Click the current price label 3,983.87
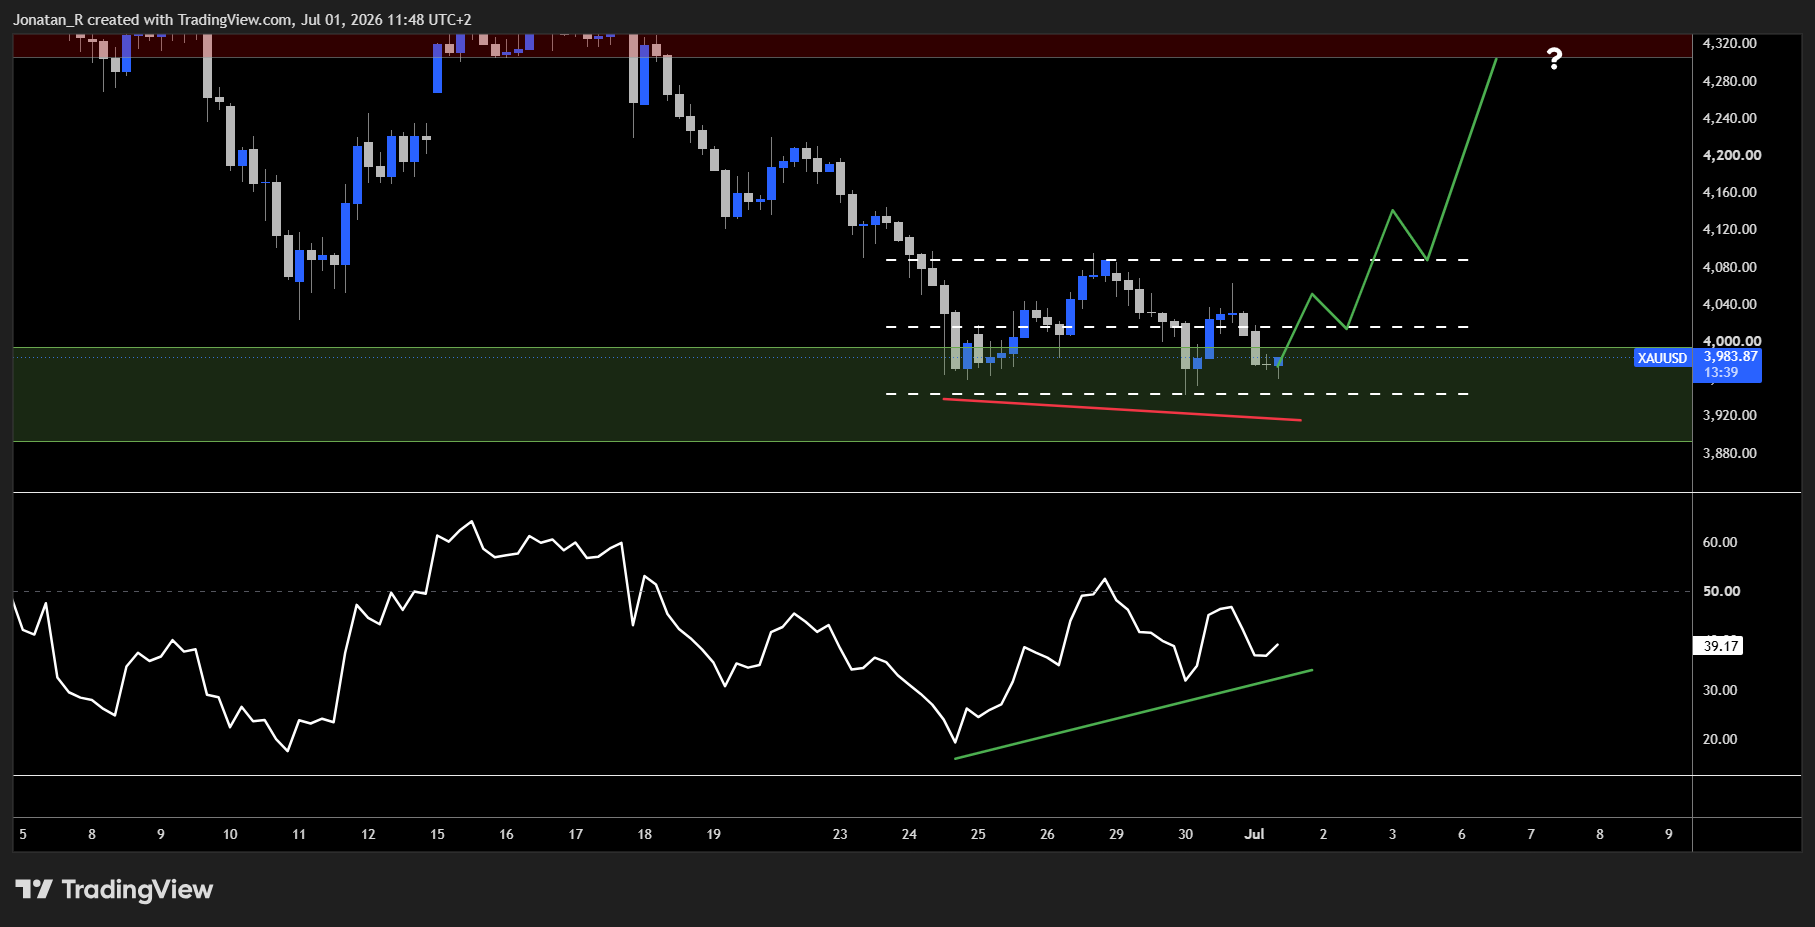Image resolution: width=1815 pixels, height=927 pixels. (1730, 356)
